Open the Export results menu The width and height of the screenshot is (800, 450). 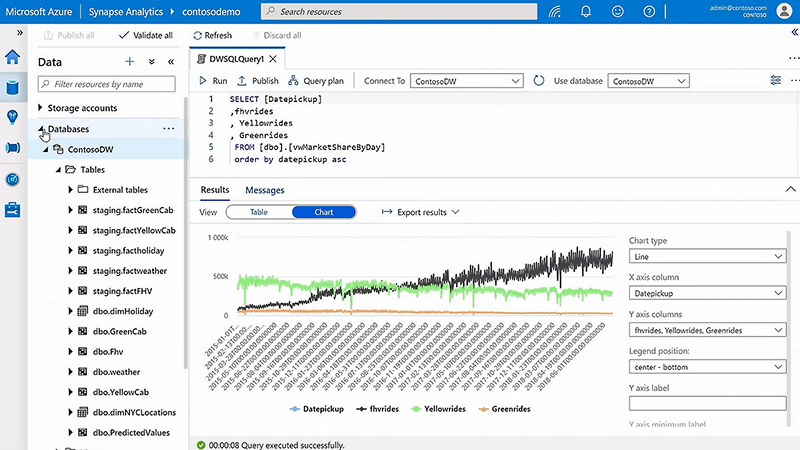(x=420, y=212)
